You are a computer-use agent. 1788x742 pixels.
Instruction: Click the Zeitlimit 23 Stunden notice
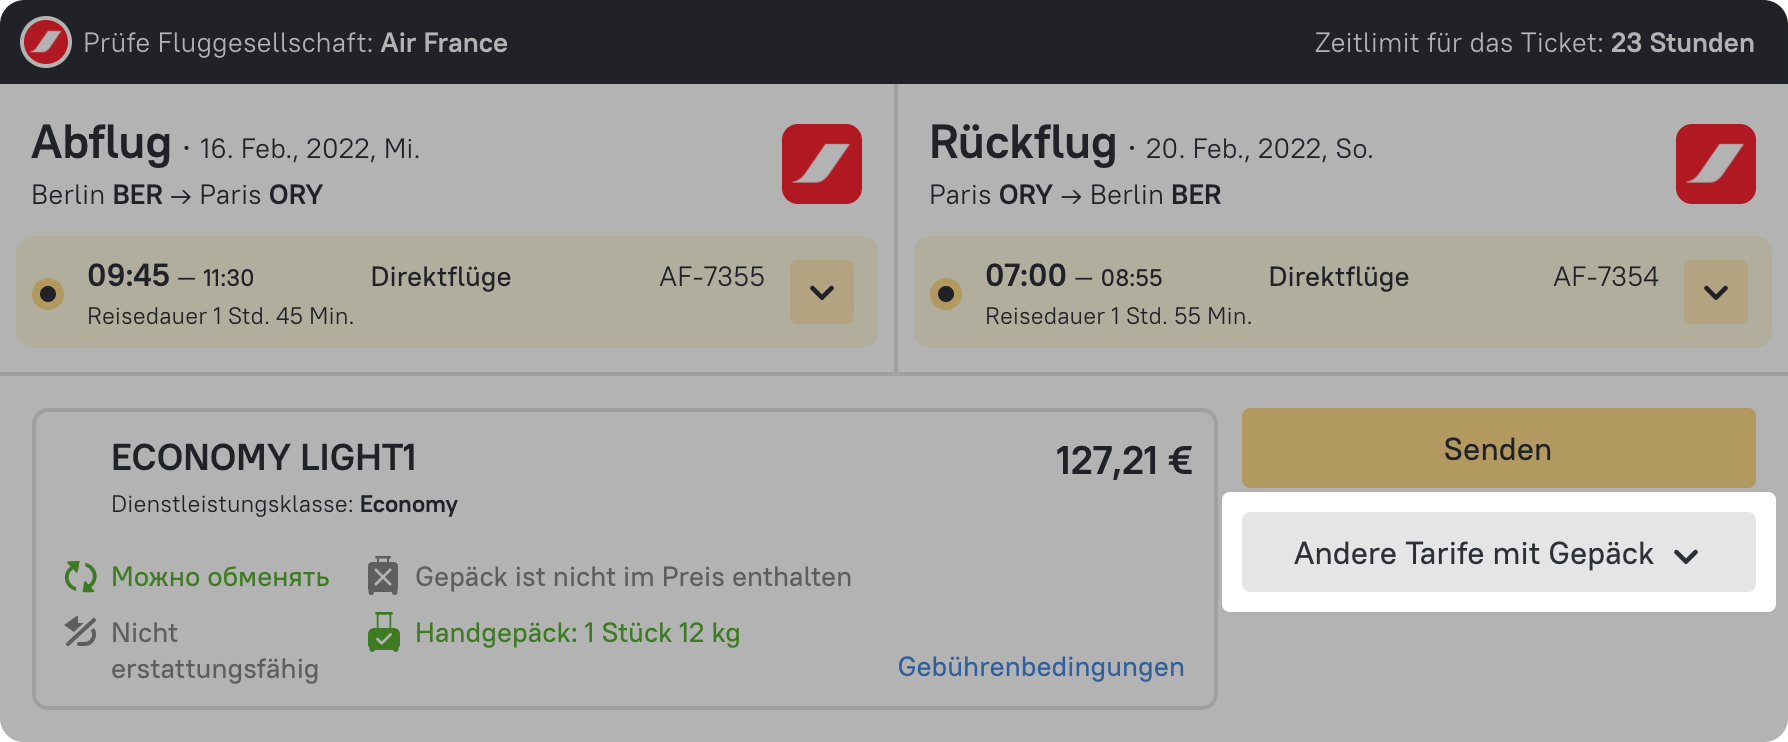[1534, 43]
